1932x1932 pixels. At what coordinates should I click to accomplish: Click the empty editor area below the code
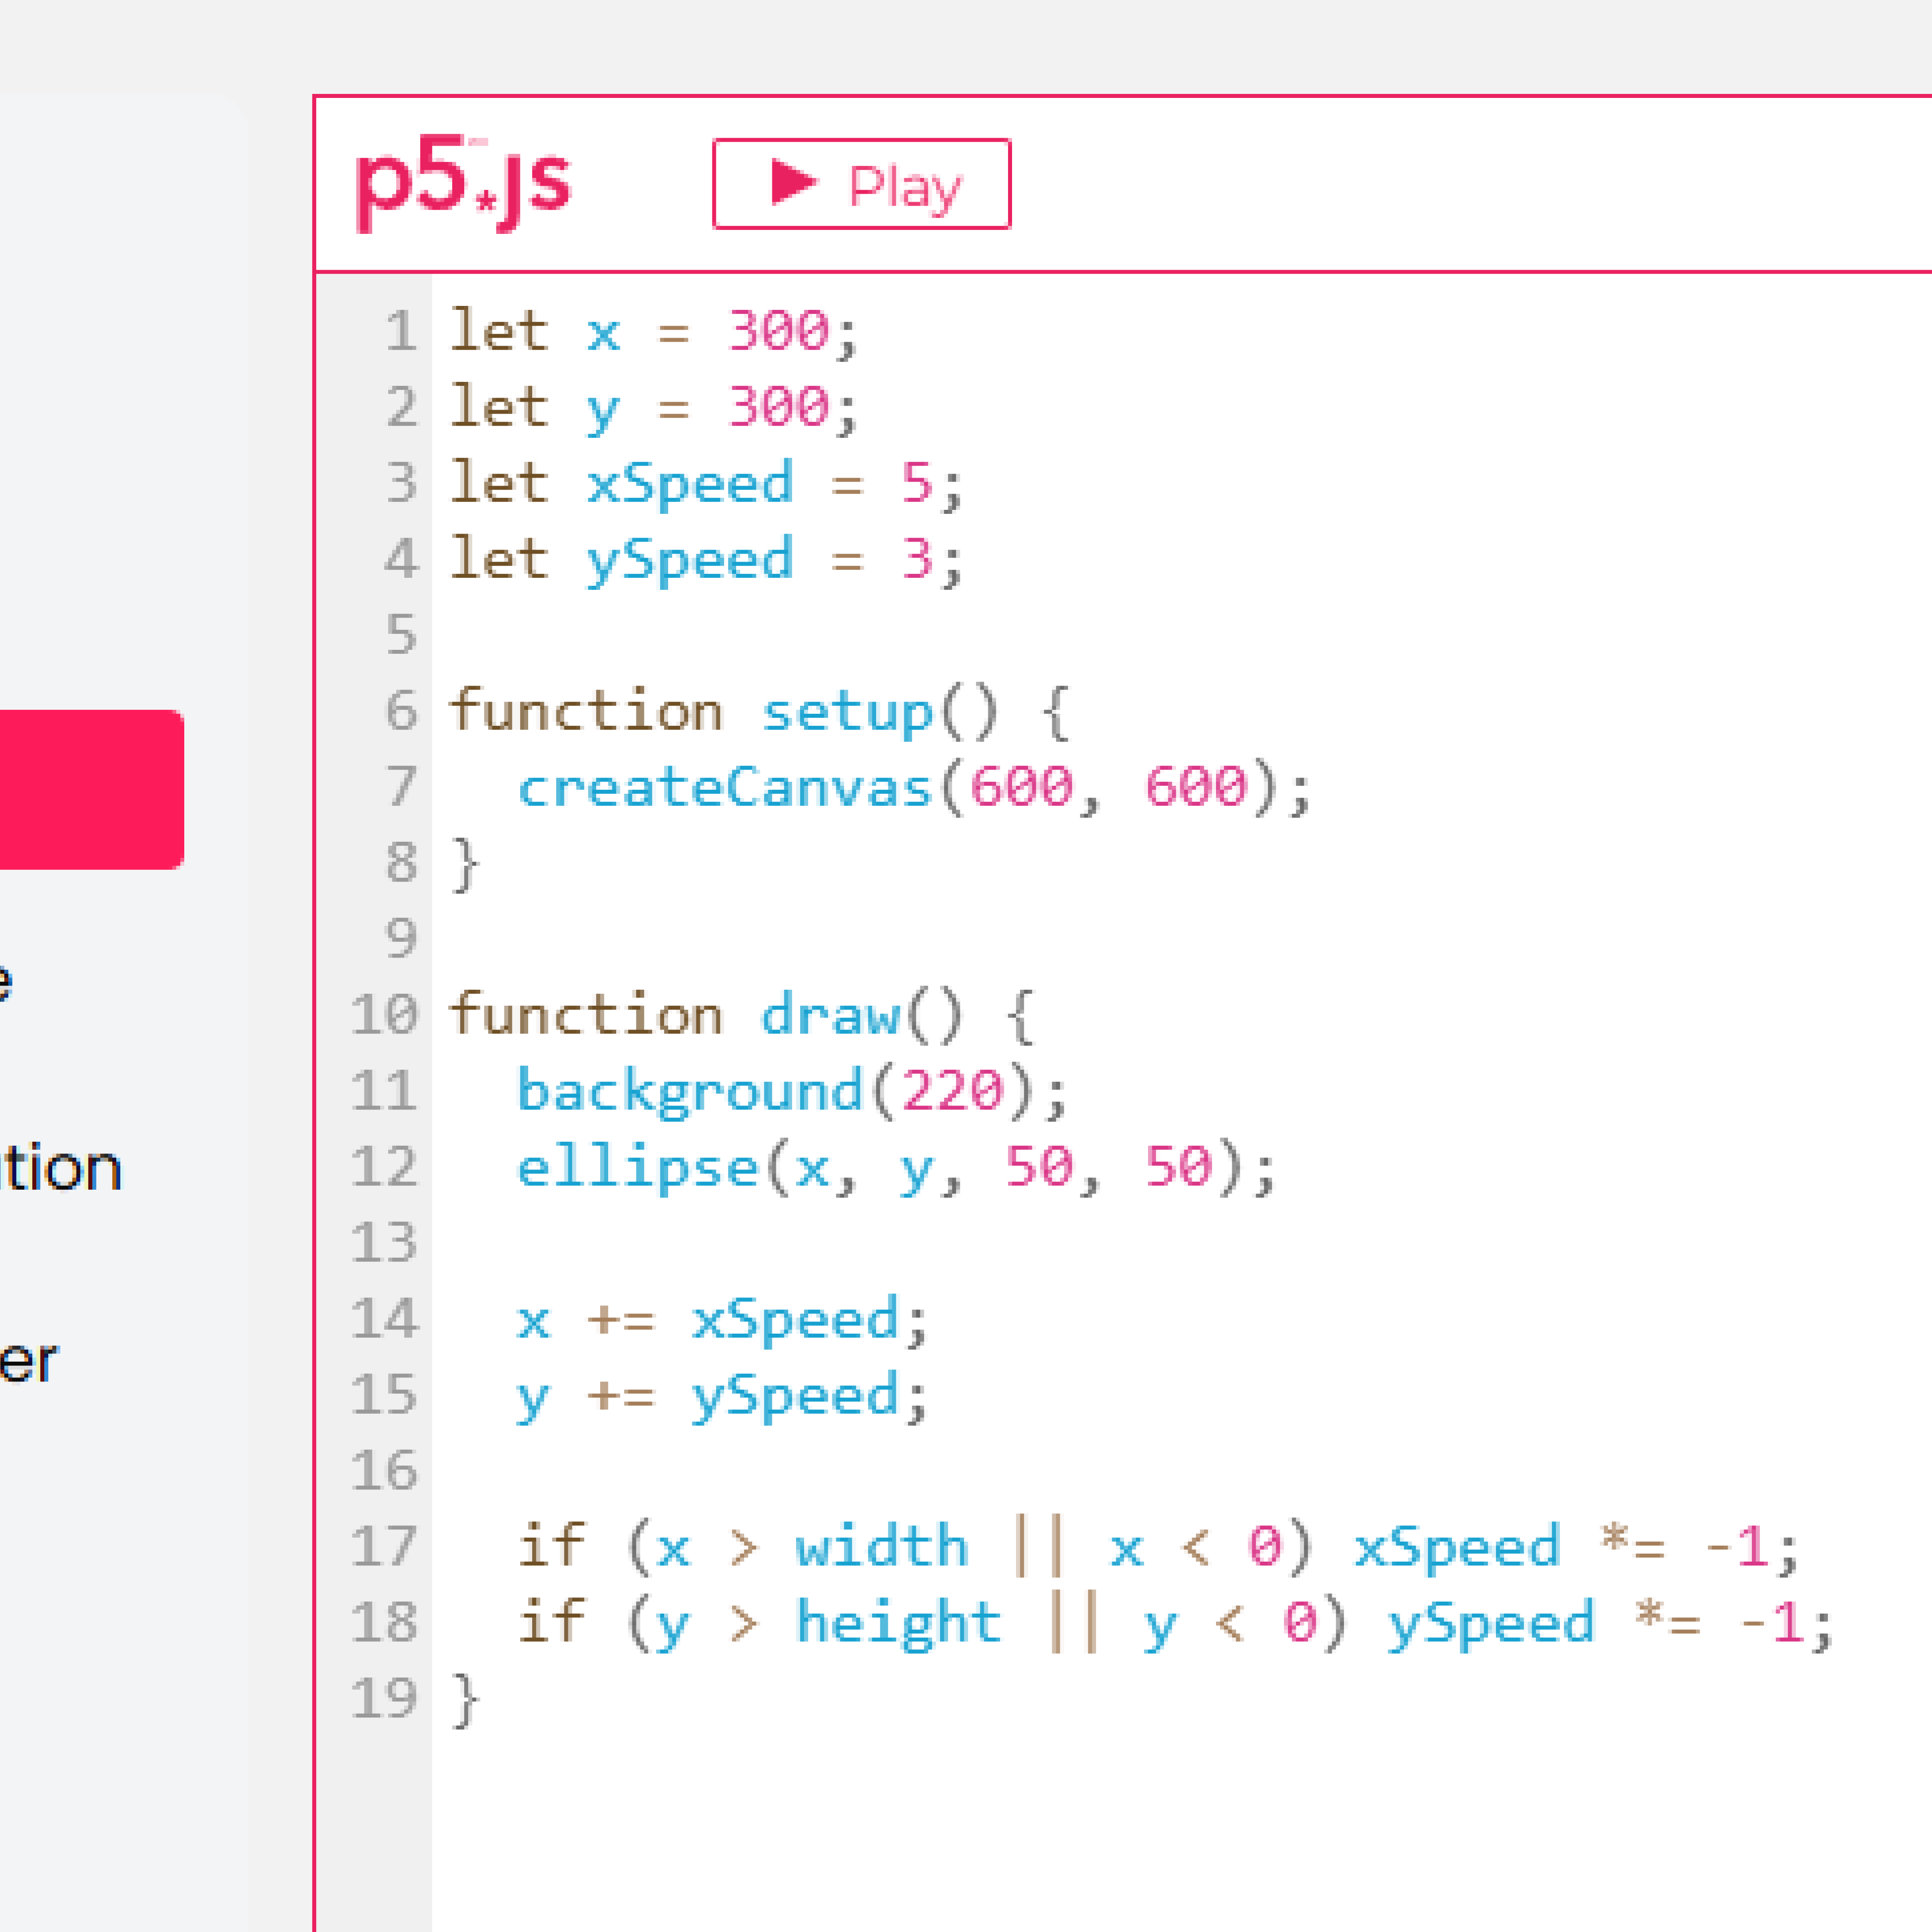[1100, 1830]
